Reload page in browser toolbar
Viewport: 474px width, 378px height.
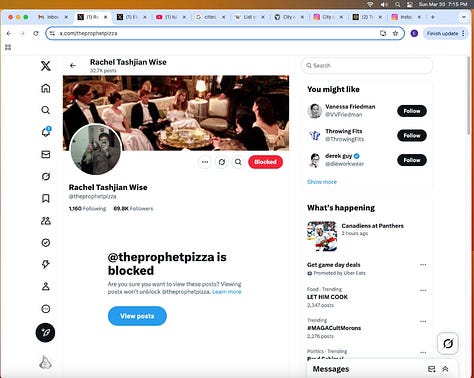[36, 33]
